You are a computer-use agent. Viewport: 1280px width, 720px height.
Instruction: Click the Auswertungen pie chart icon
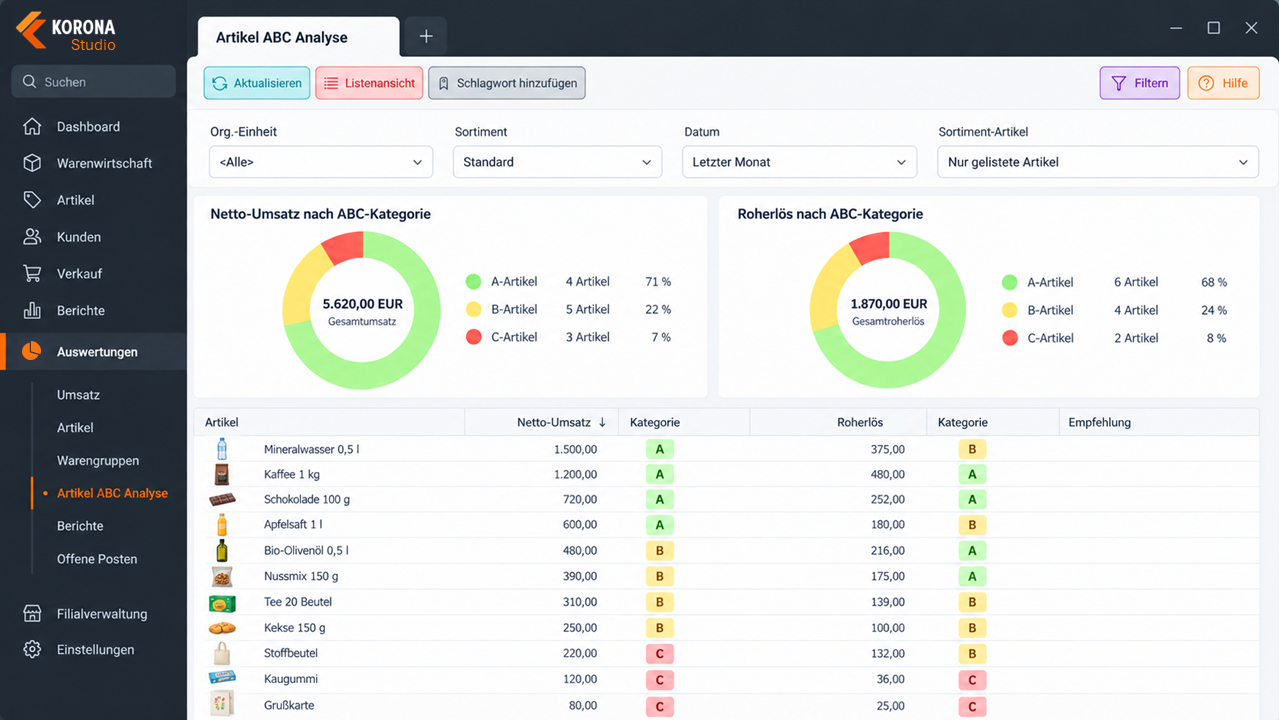[x=32, y=352]
